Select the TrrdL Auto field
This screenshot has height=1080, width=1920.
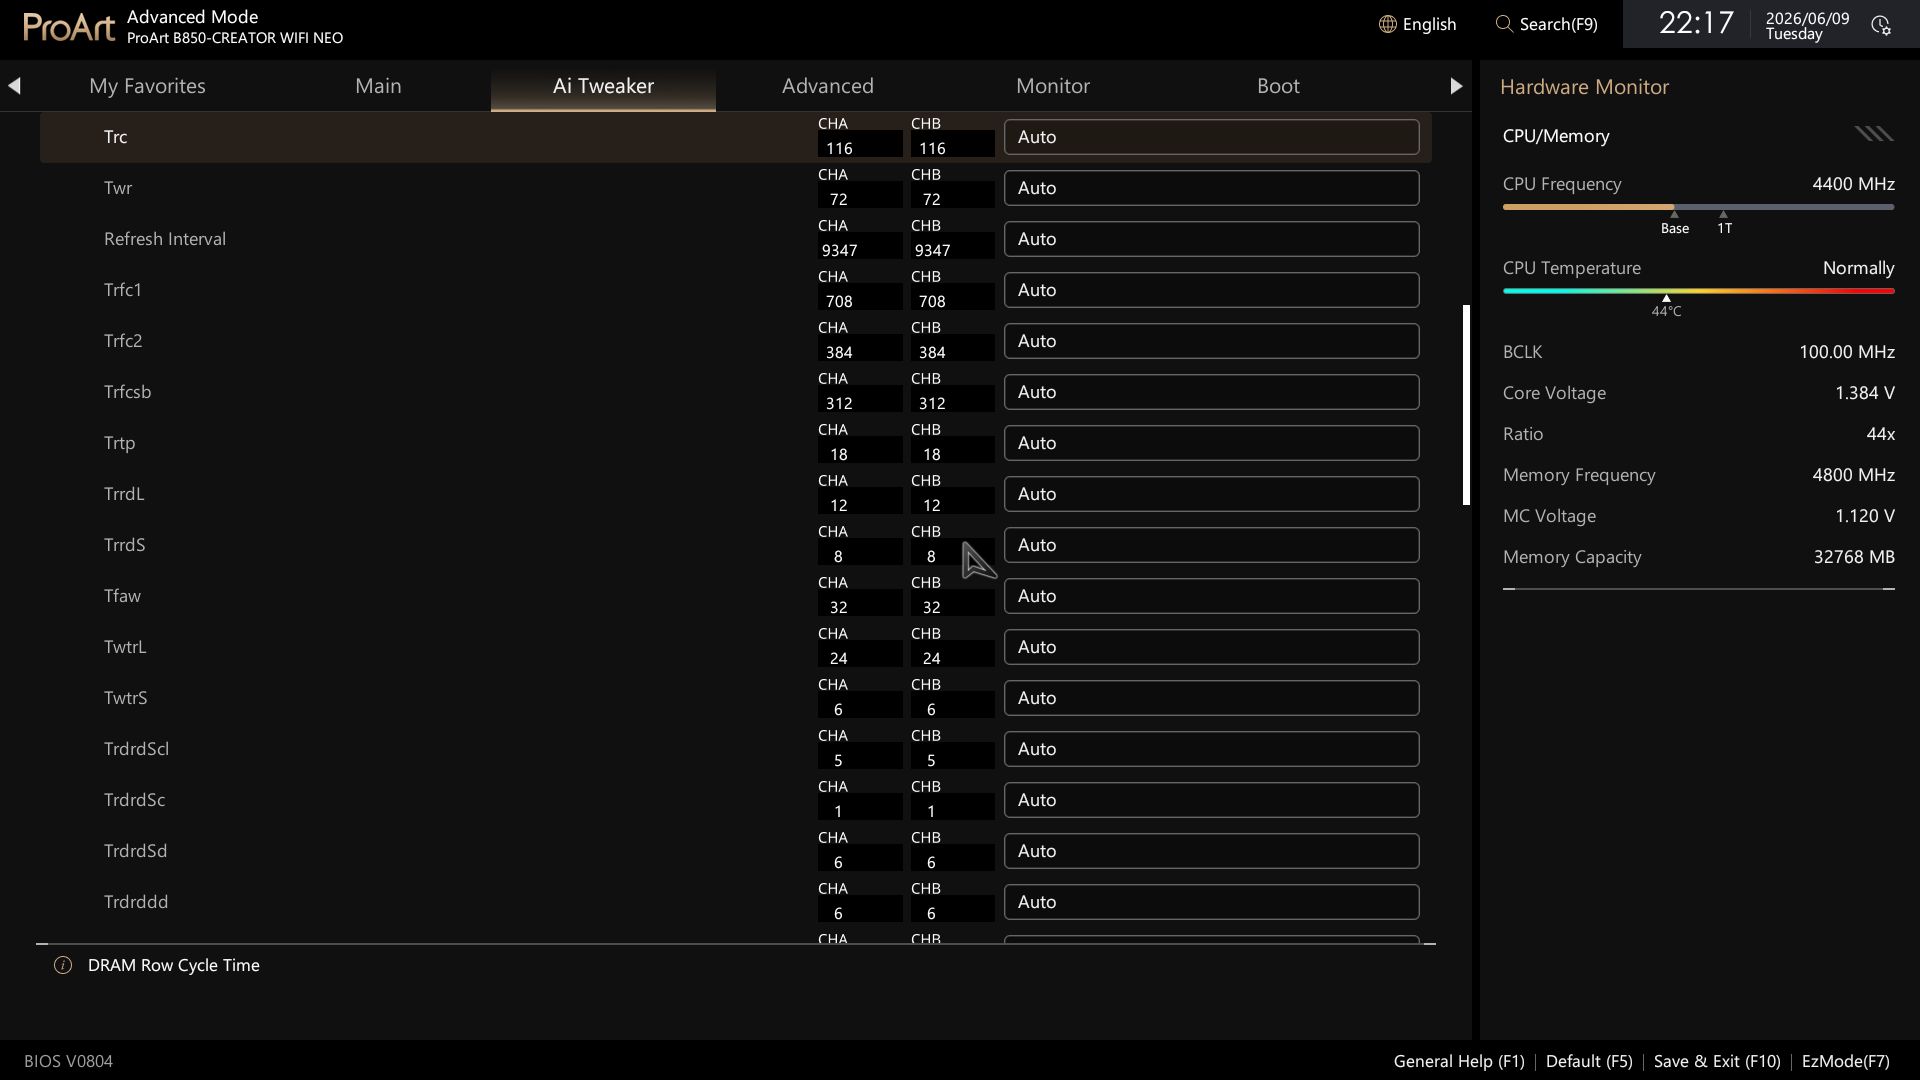(x=1211, y=494)
